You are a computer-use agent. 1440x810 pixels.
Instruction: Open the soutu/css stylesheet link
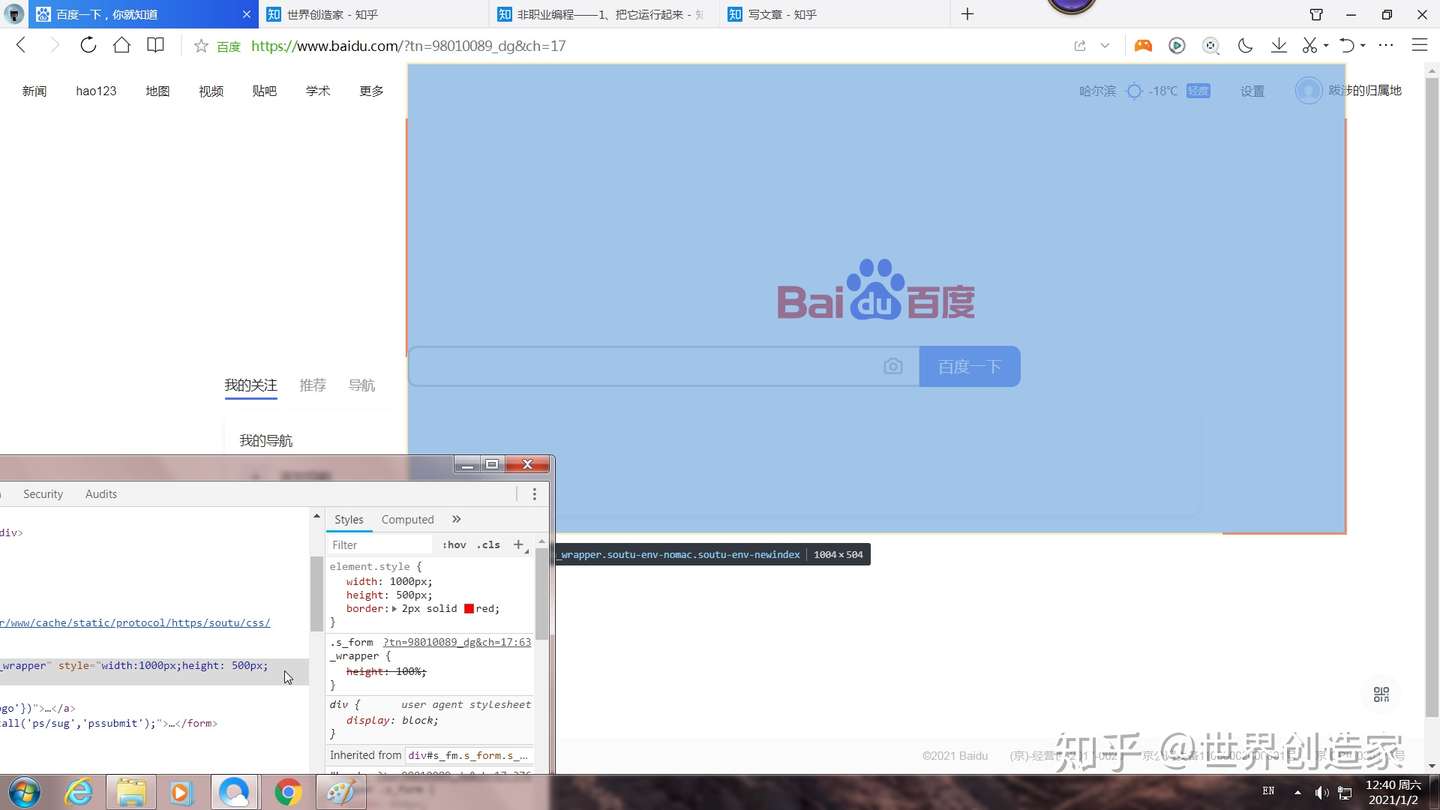[x=135, y=622]
